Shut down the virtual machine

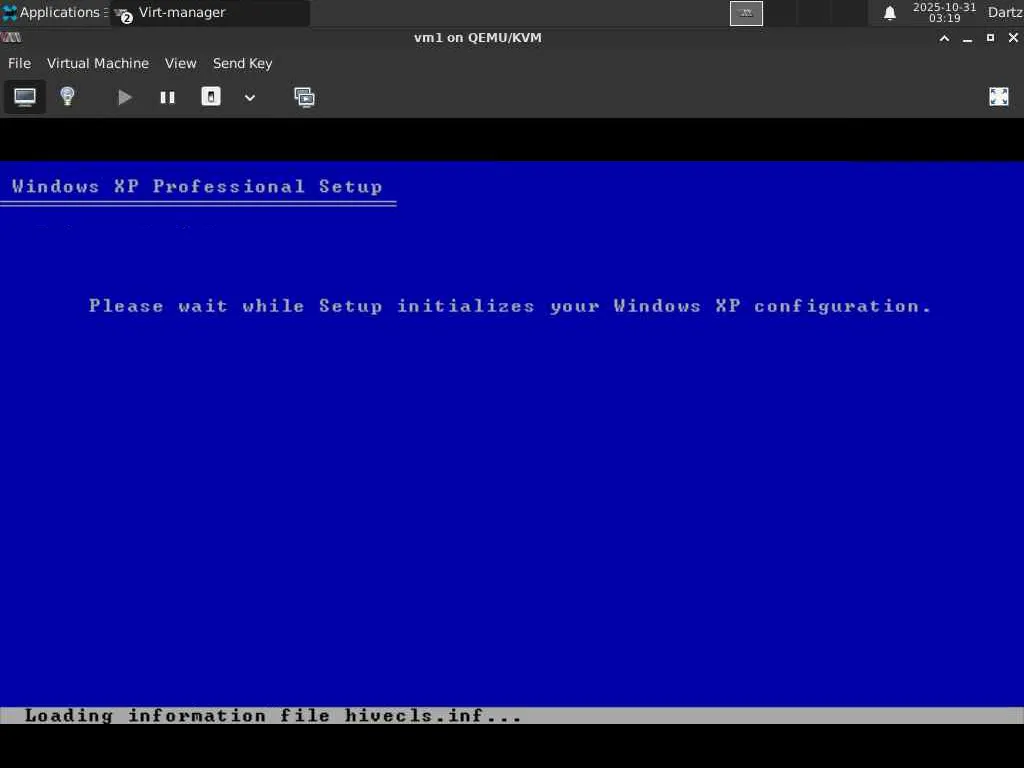210,97
